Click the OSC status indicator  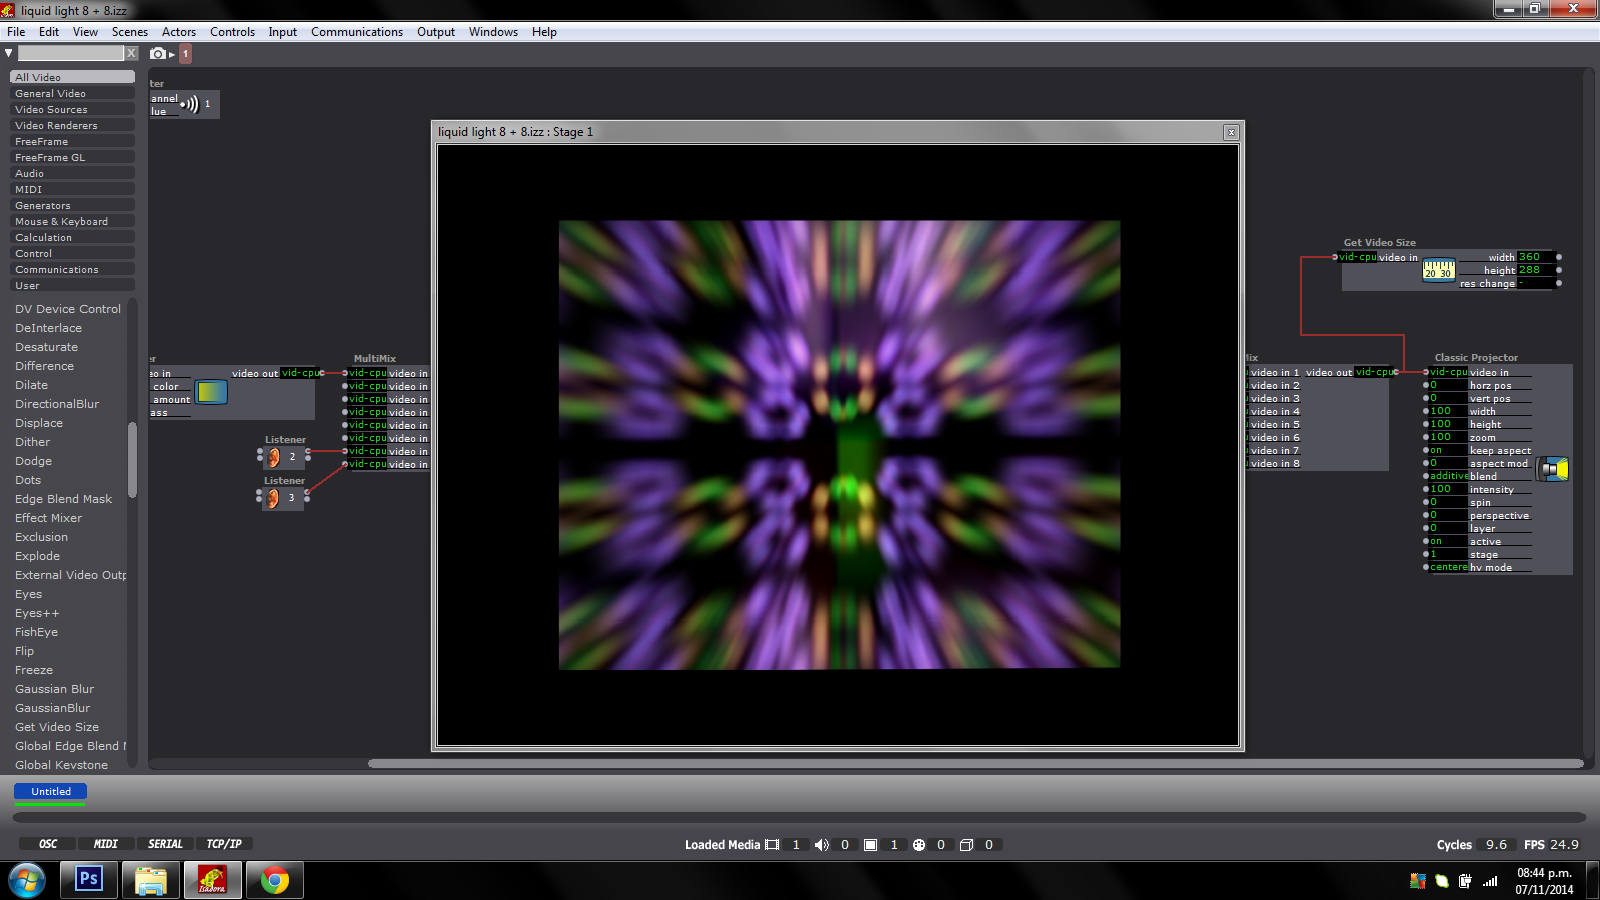[x=48, y=844]
